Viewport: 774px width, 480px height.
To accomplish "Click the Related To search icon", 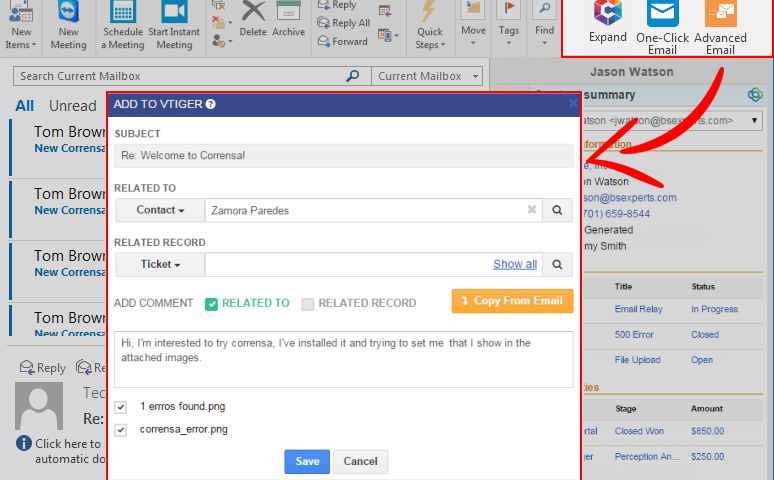I will click(x=557, y=210).
